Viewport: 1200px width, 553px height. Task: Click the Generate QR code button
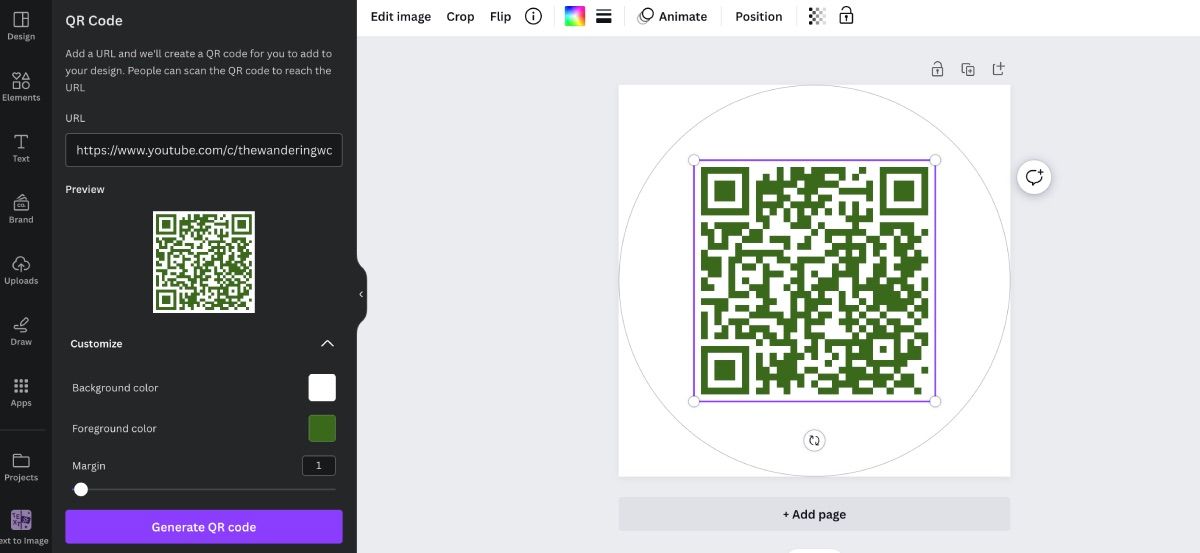(204, 527)
